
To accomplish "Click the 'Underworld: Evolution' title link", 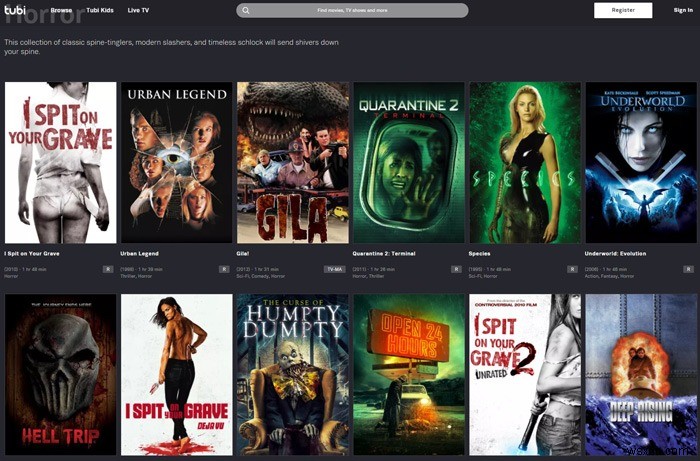I will [615, 253].
